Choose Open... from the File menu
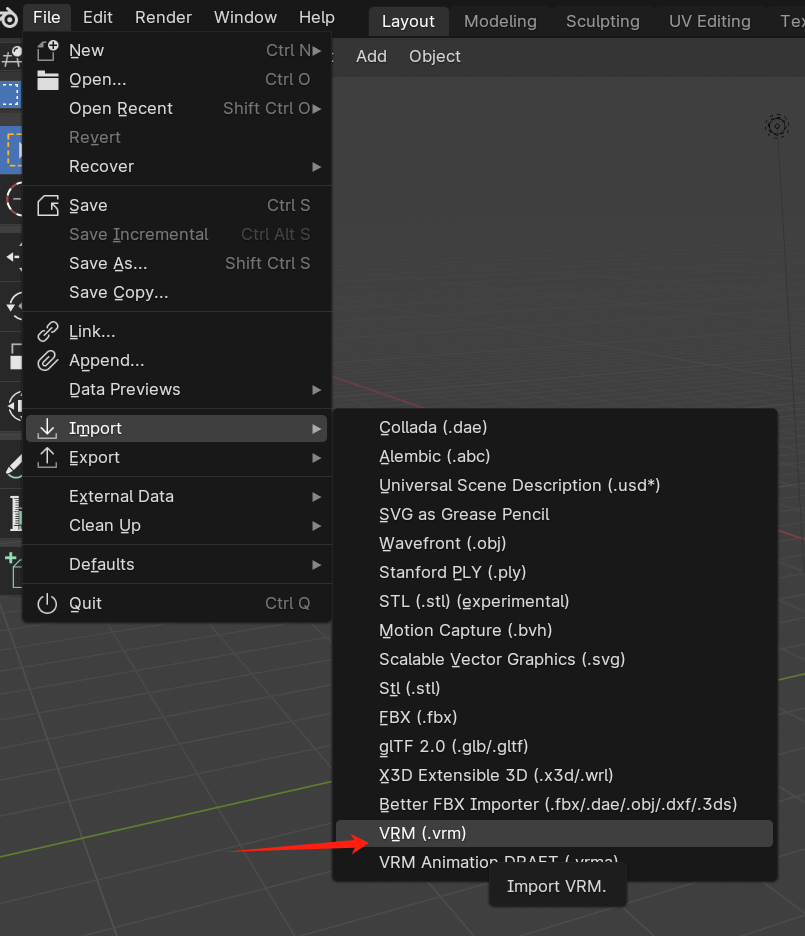805x936 pixels. coord(177,79)
